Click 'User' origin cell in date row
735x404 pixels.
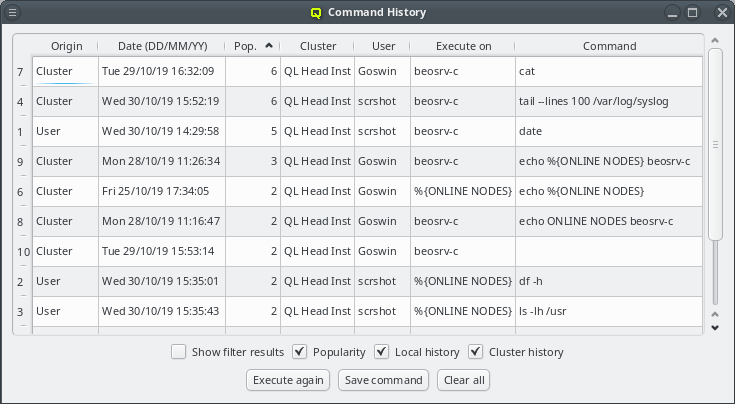coord(65,131)
